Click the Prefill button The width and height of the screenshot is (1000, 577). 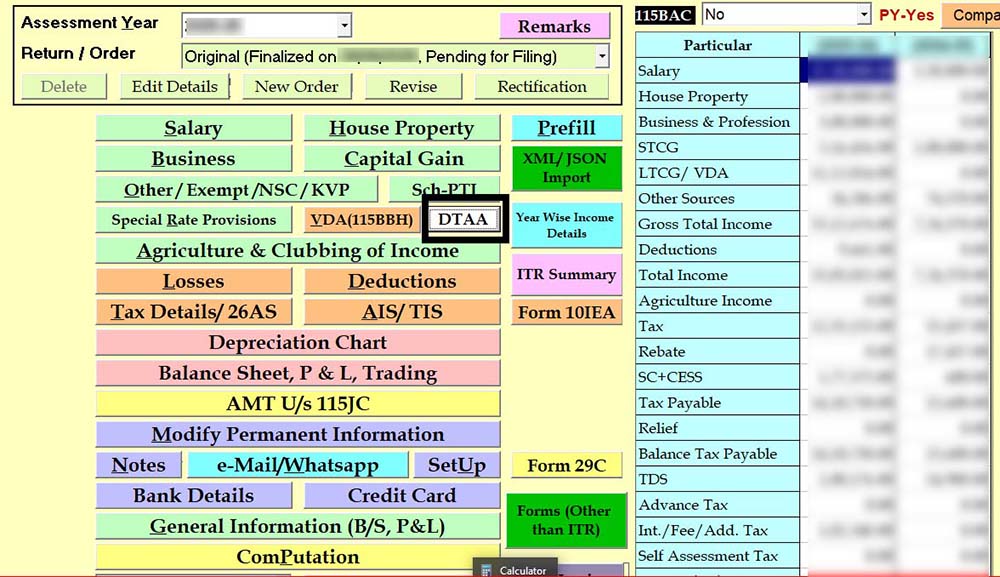pyautogui.click(x=566, y=128)
